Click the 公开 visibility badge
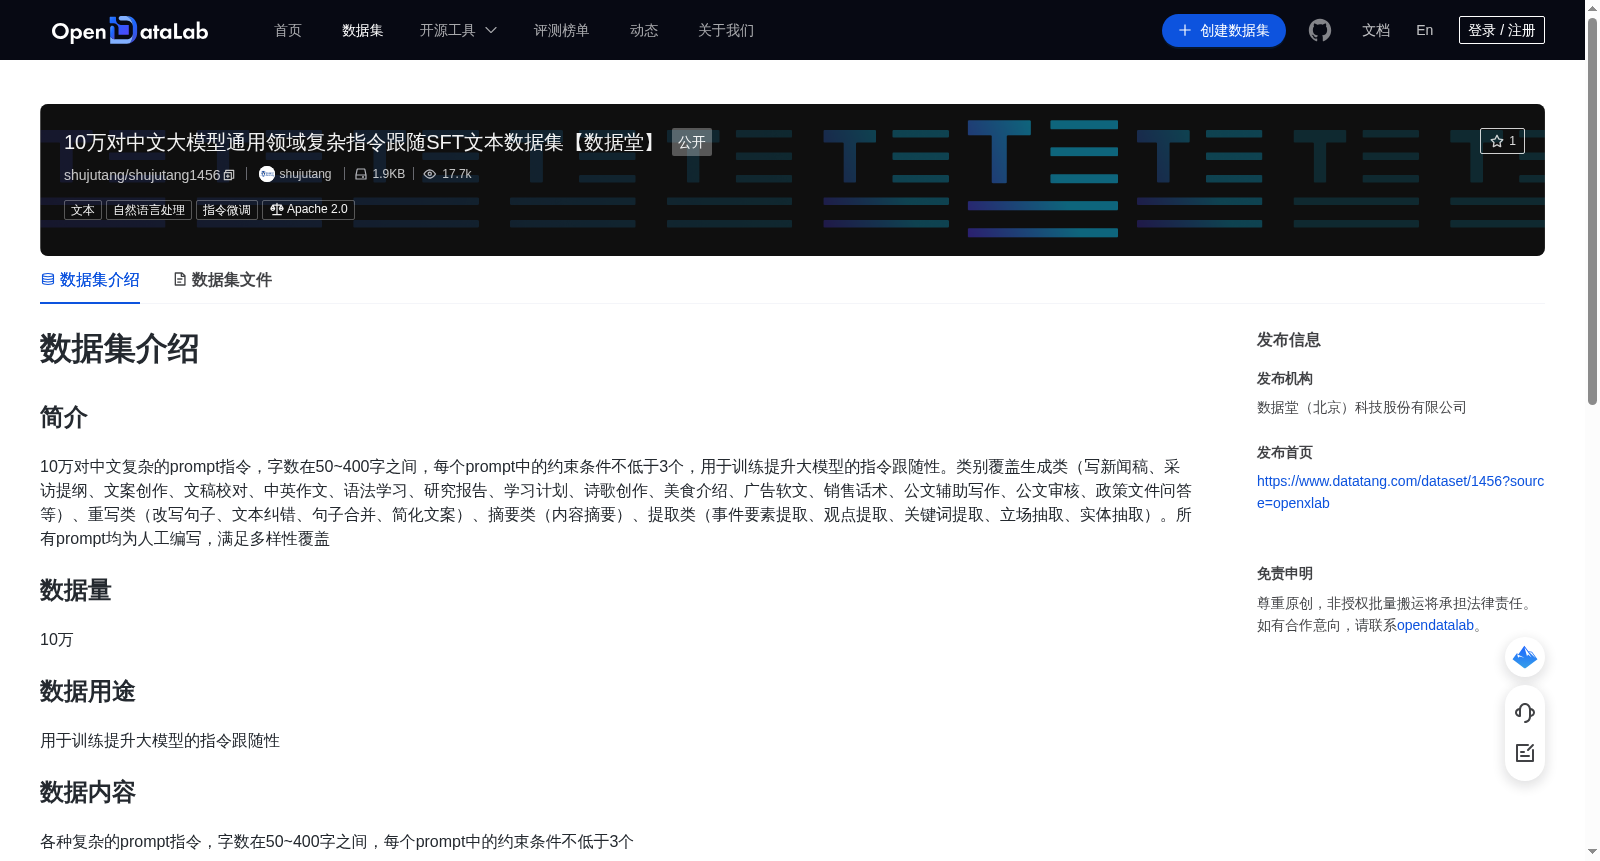 coord(692,142)
